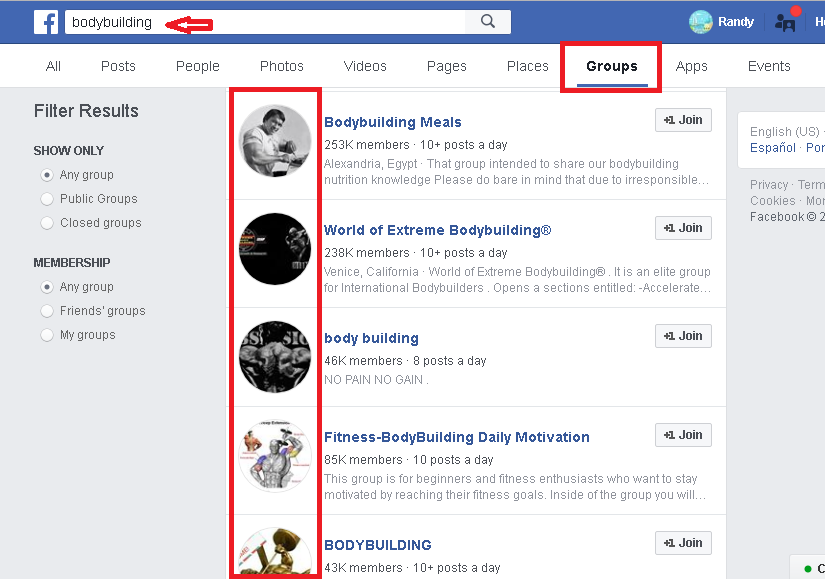
Task: Open the body building group link
Action: coord(371,338)
